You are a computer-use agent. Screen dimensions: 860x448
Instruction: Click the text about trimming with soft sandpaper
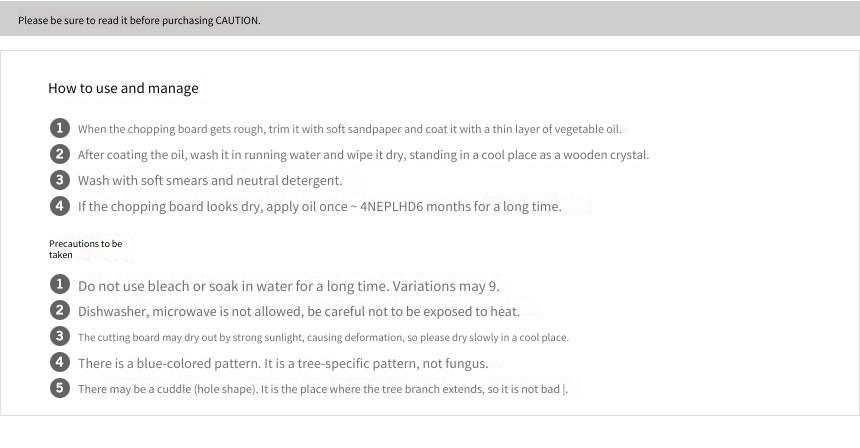coord(350,129)
